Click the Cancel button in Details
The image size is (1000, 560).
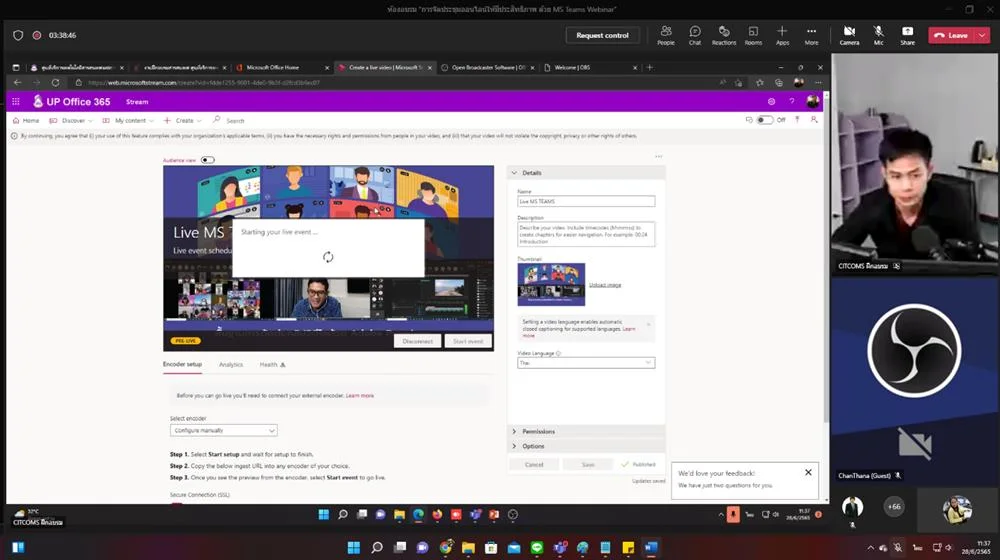[534, 464]
